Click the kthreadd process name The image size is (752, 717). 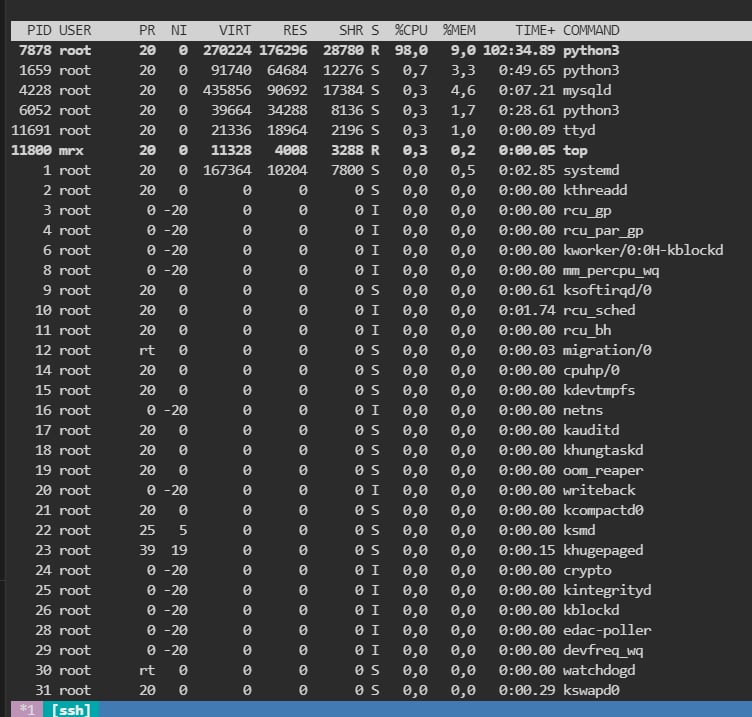[x=595, y=190]
